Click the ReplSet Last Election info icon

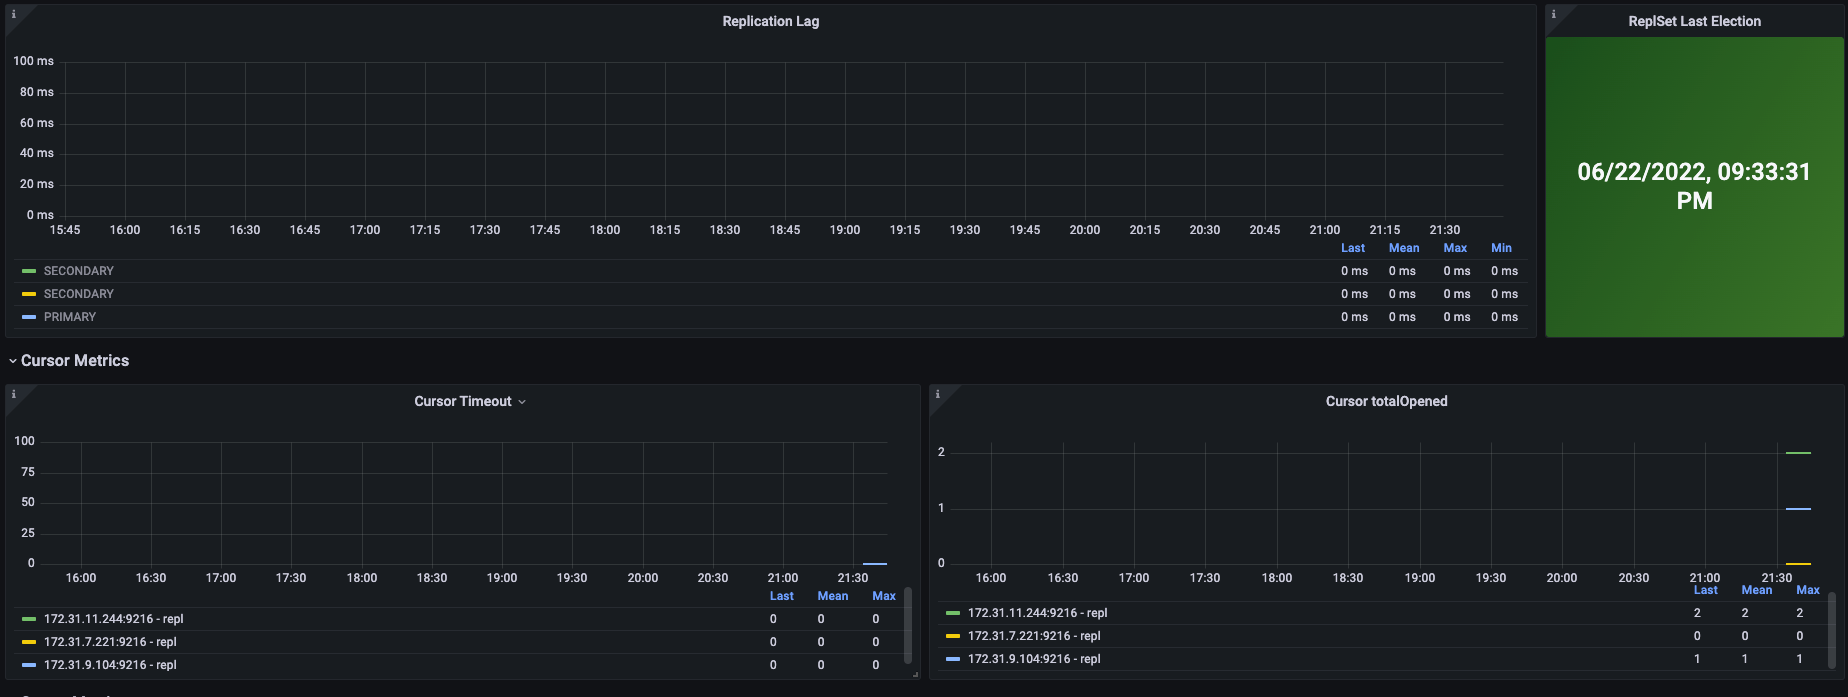1553,15
